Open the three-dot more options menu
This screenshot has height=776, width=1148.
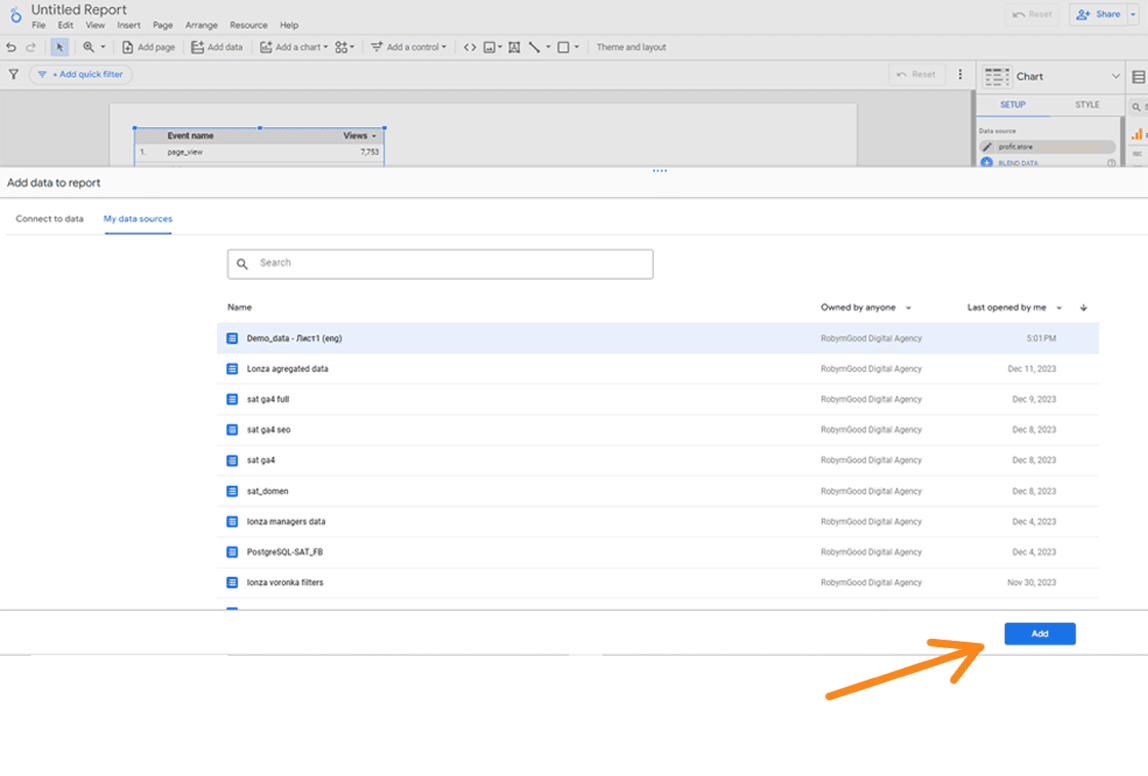coord(961,75)
